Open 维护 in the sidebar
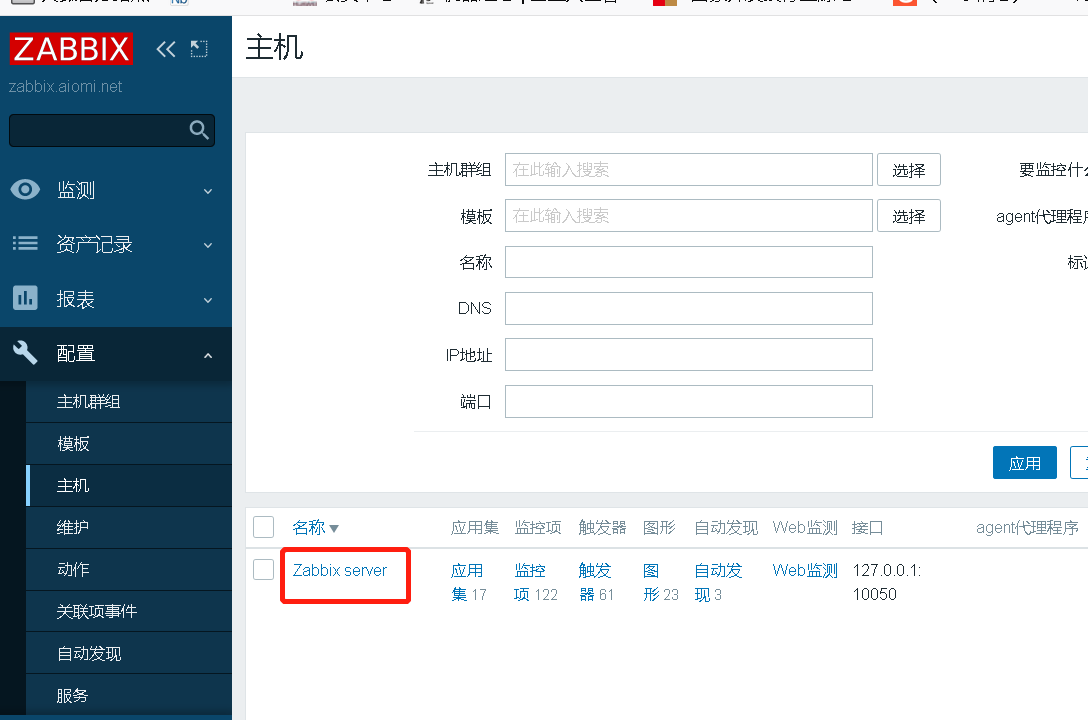 tap(129, 528)
